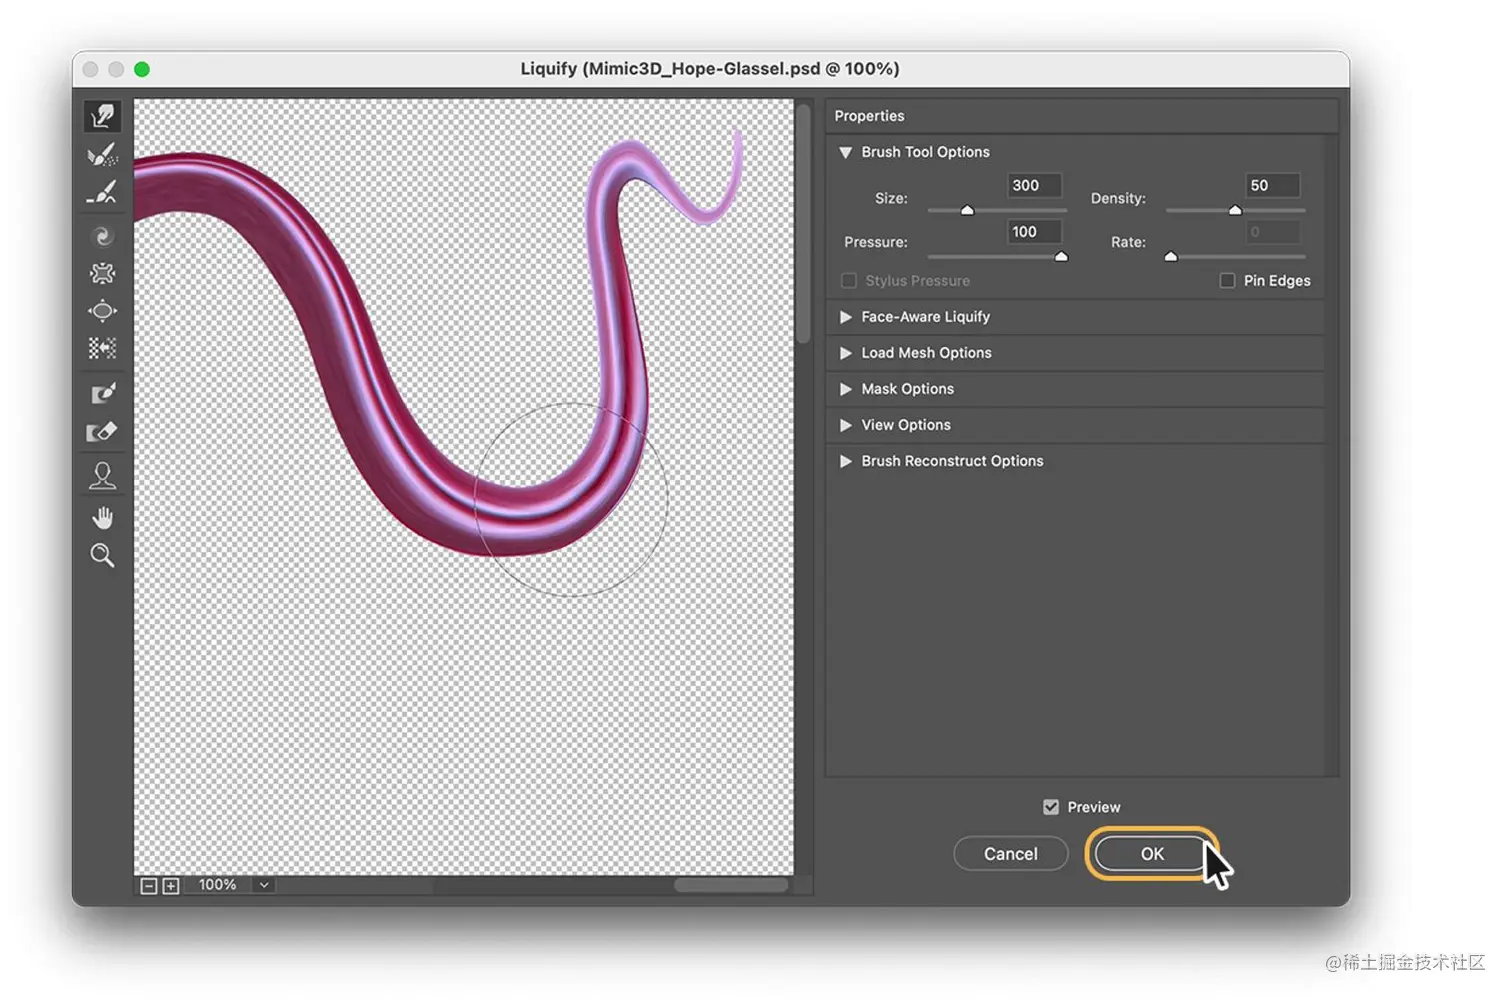This screenshot has width=1512, height=999.
Task: Select the Twirl Clockwise tool
Action: (x=103, y=237)
